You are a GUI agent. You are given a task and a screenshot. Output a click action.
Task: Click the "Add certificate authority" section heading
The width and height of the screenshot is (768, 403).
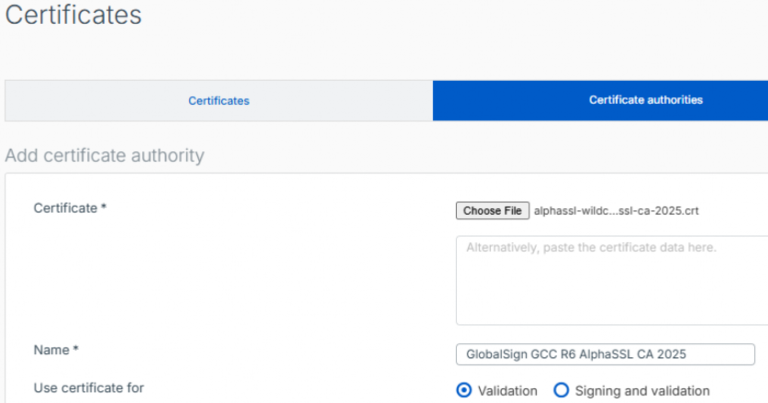click(x=104, y=156)
